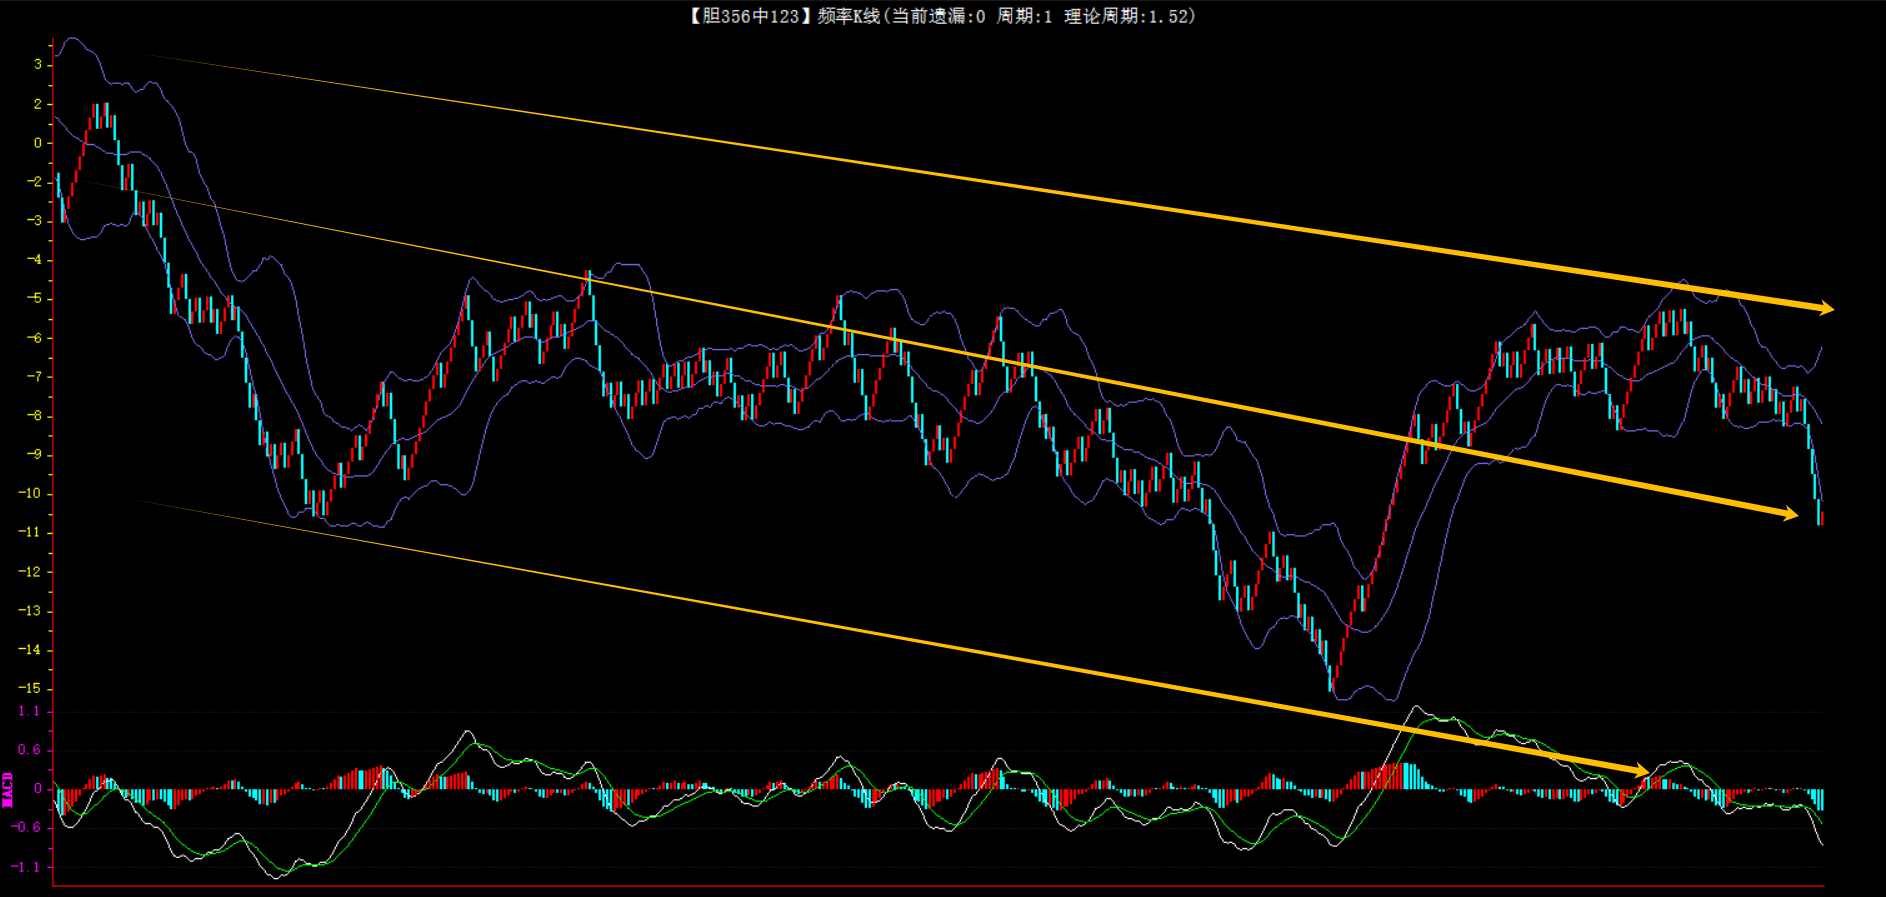Click the -7 label on the price axis

point(34,377)
